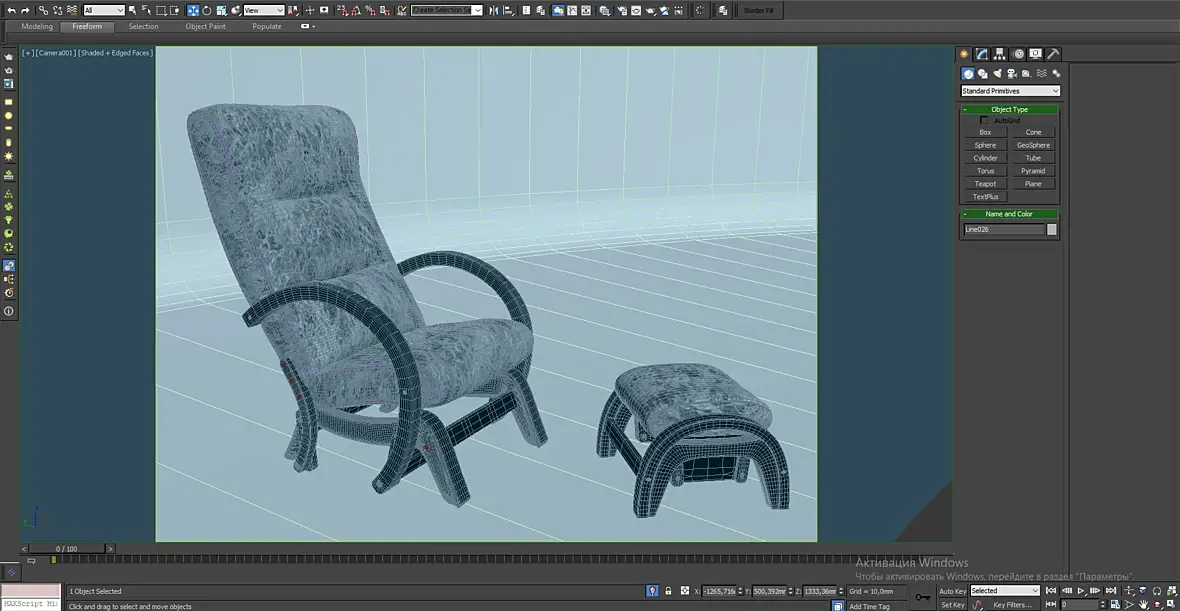Switch to the Modeling ribbon tab
The width and height of the screenshot is (1180, 611).
[x=37, y=26]
